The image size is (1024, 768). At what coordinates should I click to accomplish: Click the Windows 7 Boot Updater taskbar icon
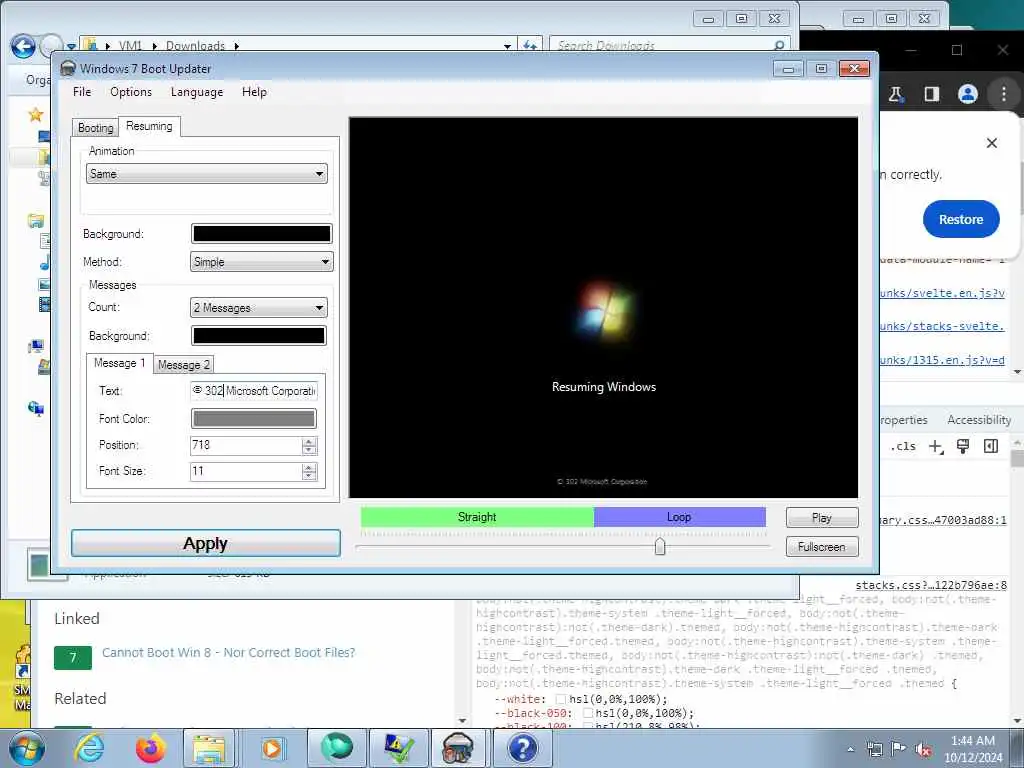458,748
